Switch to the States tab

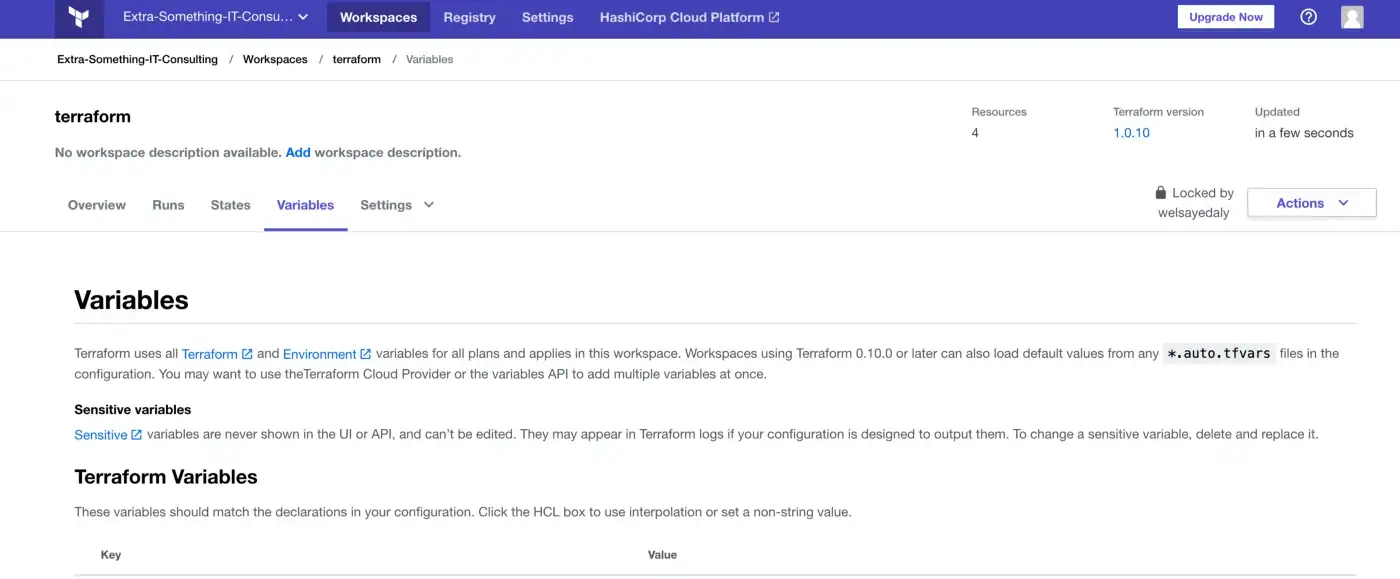[230, 205]
